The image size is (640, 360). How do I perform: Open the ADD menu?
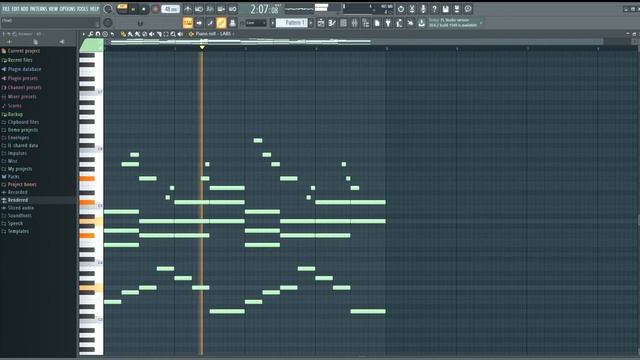coord(24,9)
